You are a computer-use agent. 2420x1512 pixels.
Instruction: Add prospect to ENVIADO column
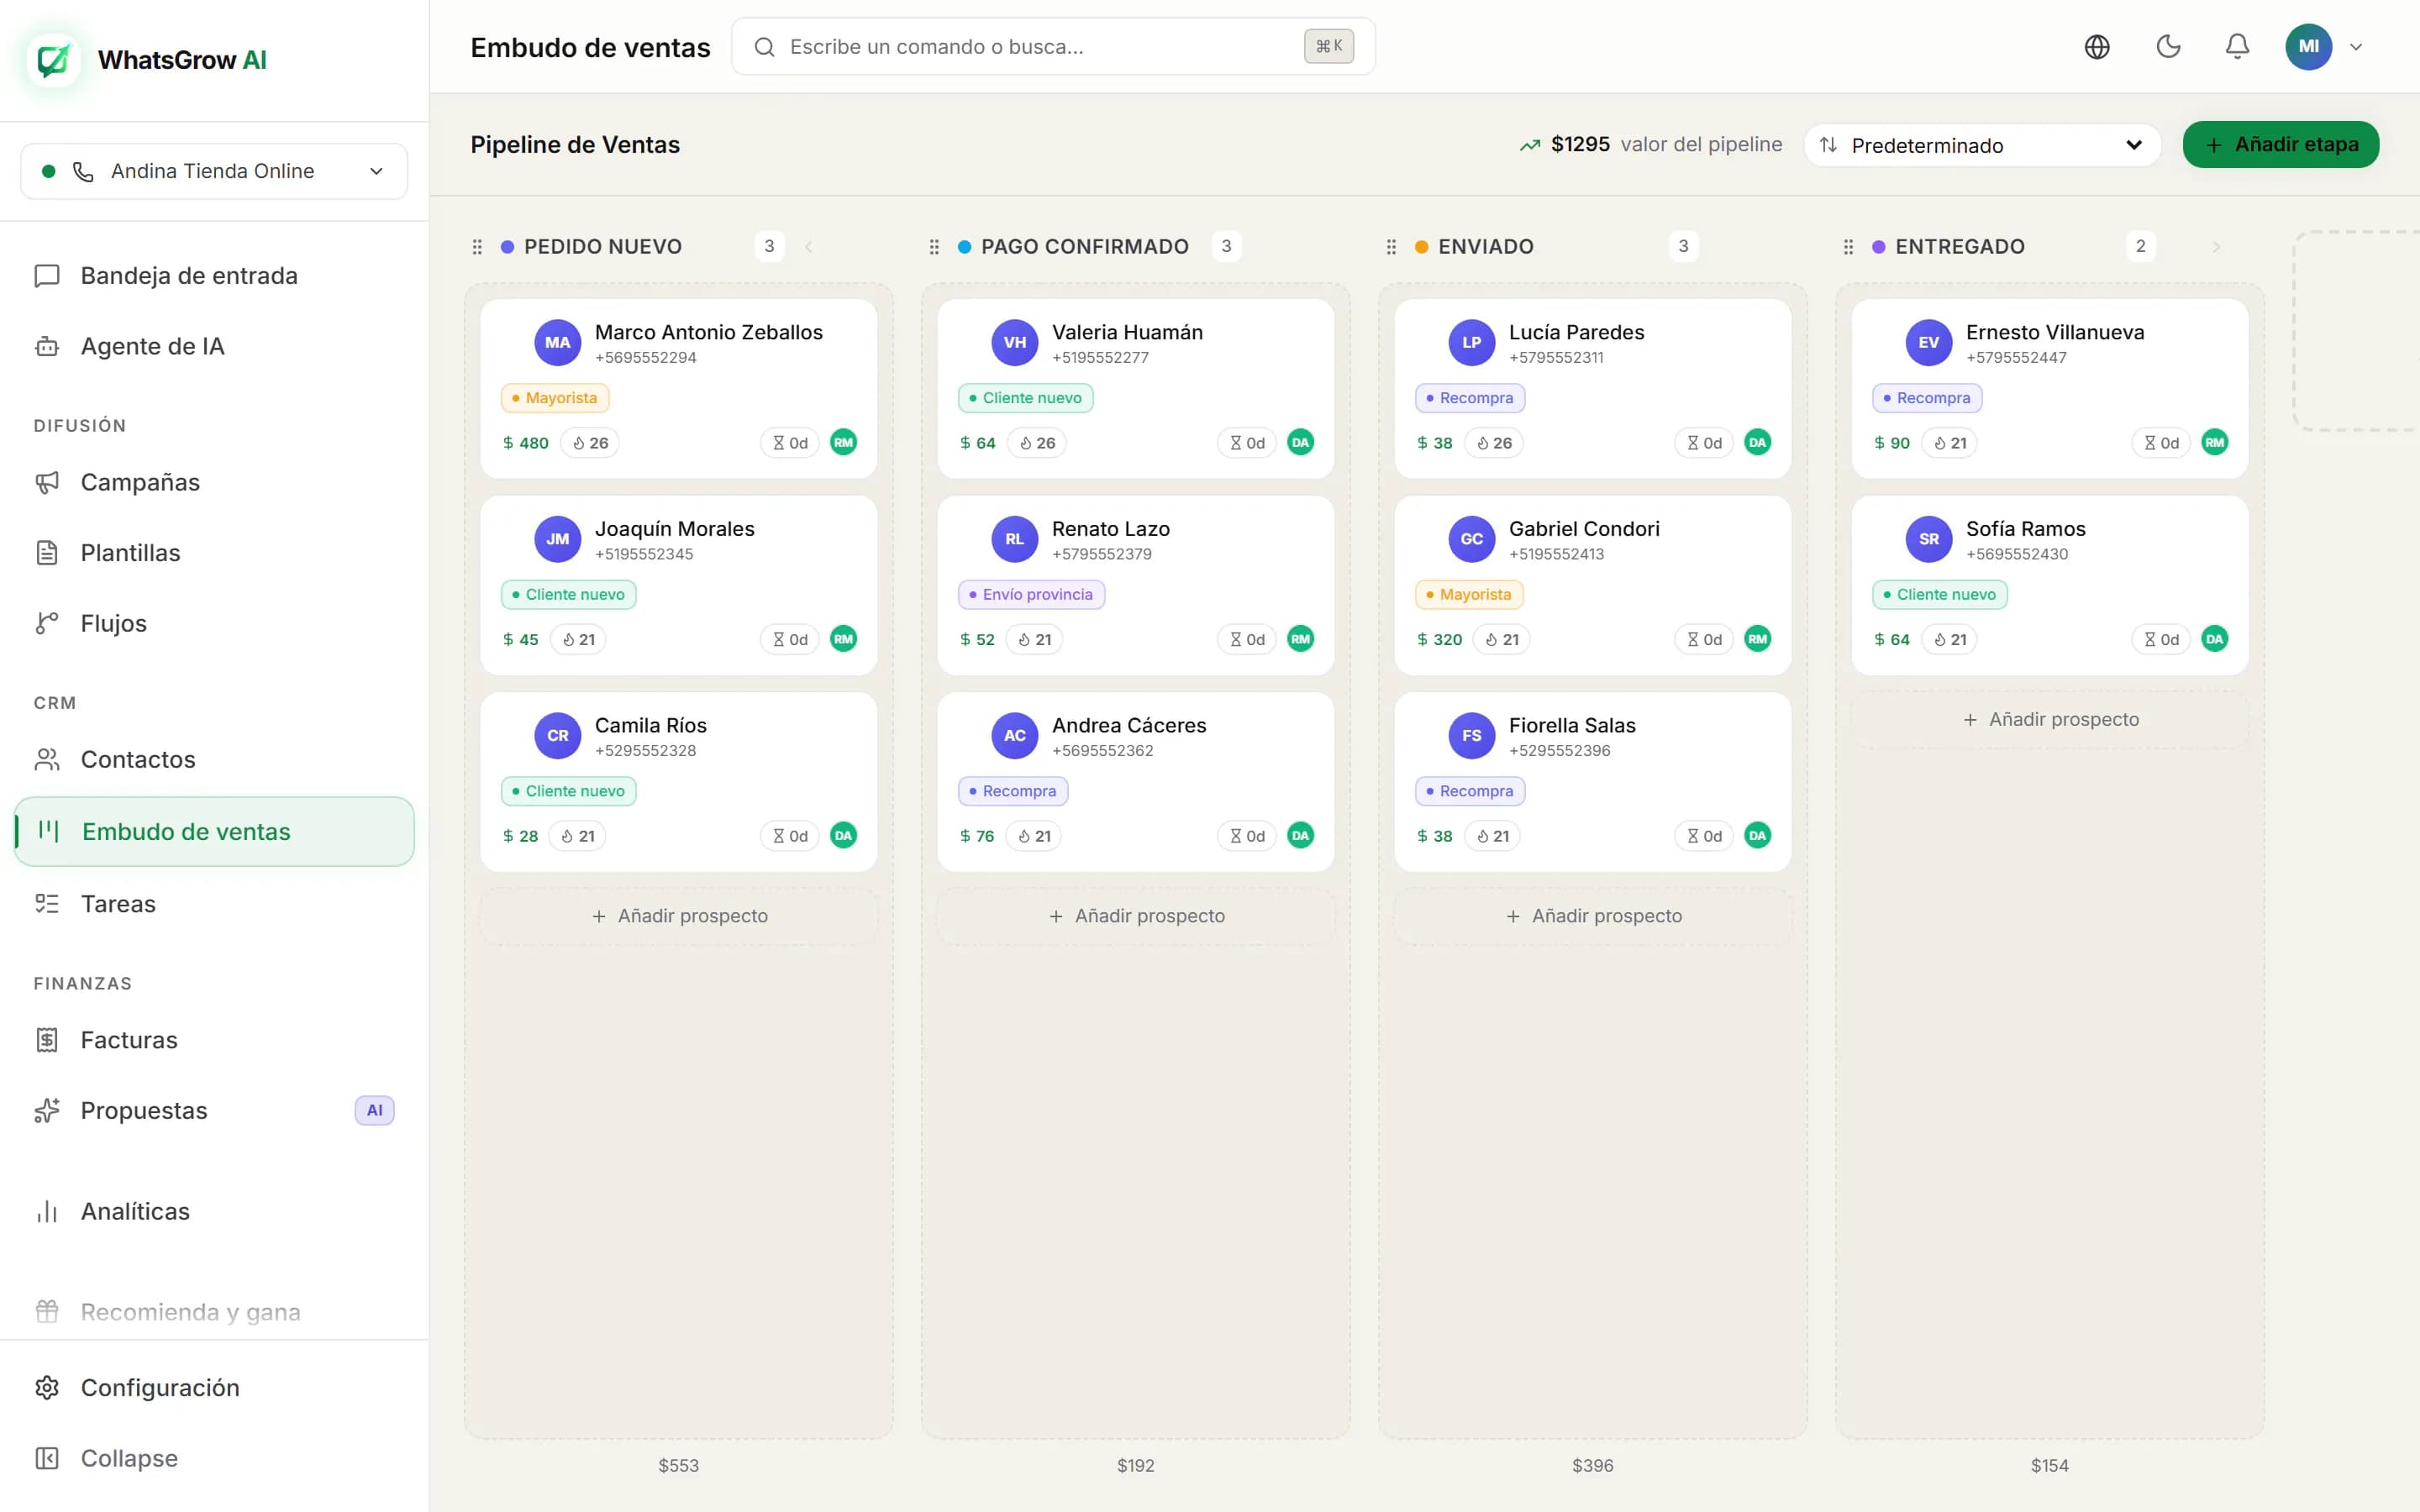pos(1593,916)
